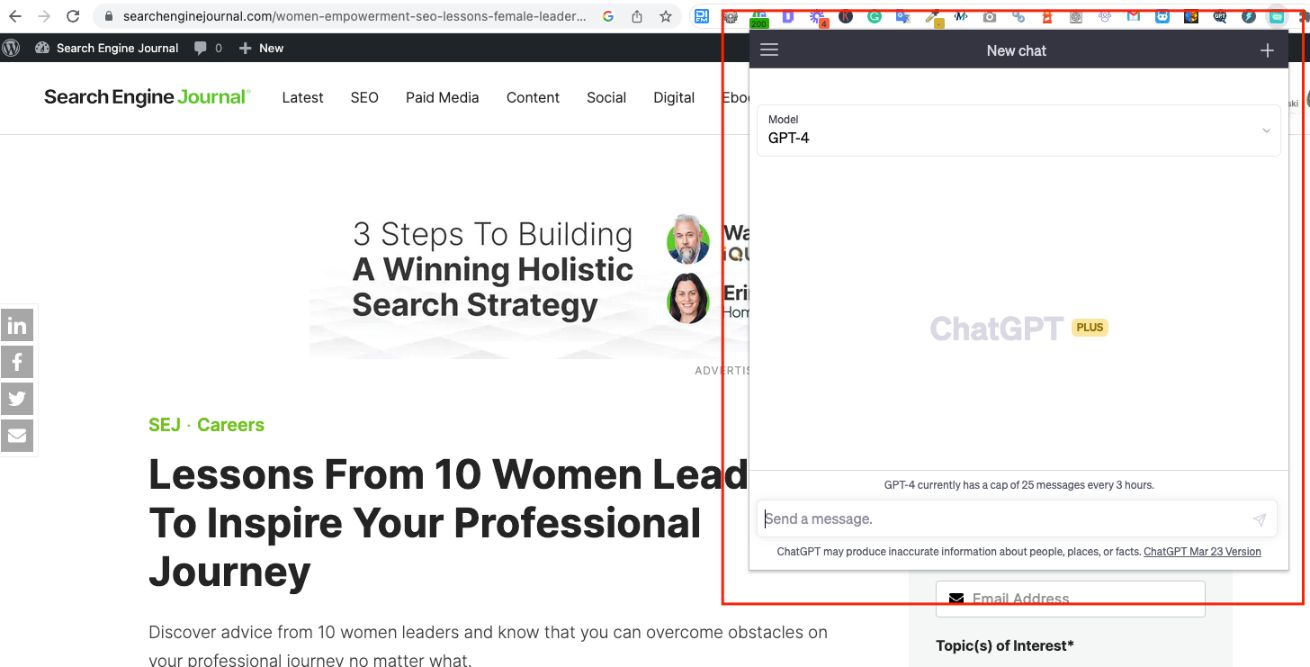Screen dimensions: 1310x667
Task: Open the Grammarly extension icon
Action: pyautogui.click(x=875, y=17)
